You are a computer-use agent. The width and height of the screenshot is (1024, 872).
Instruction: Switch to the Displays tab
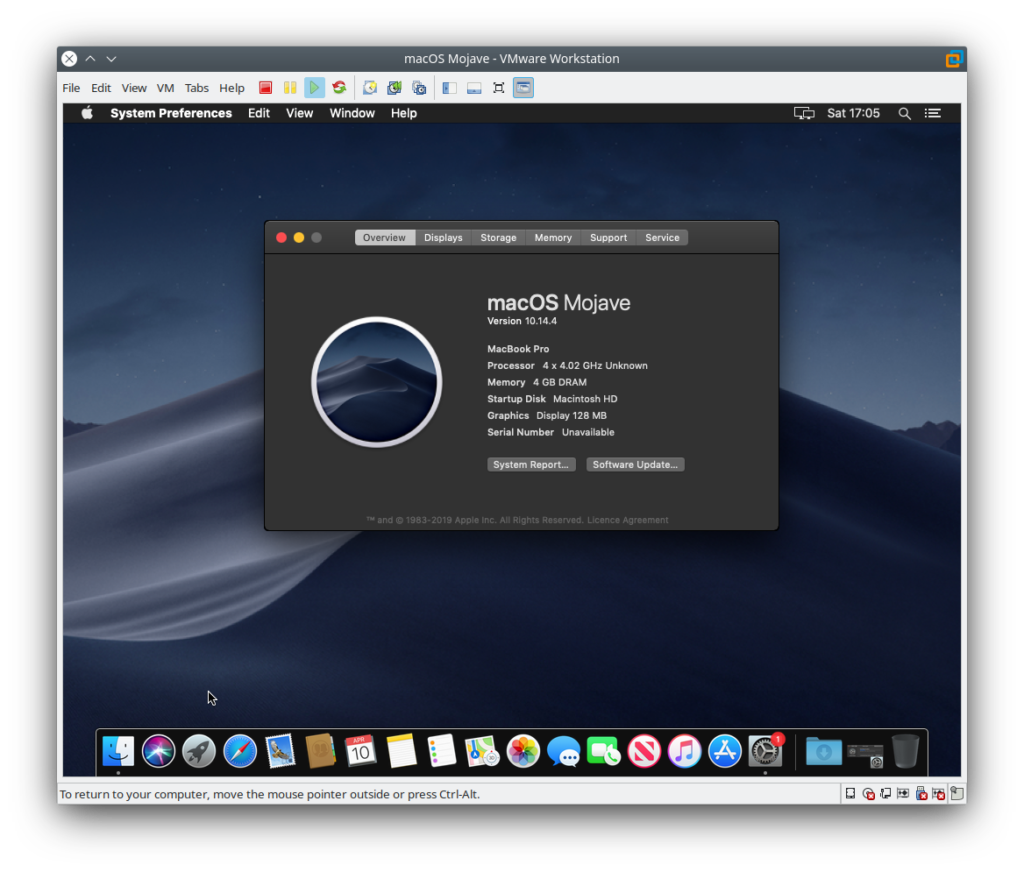pos(443,238)
